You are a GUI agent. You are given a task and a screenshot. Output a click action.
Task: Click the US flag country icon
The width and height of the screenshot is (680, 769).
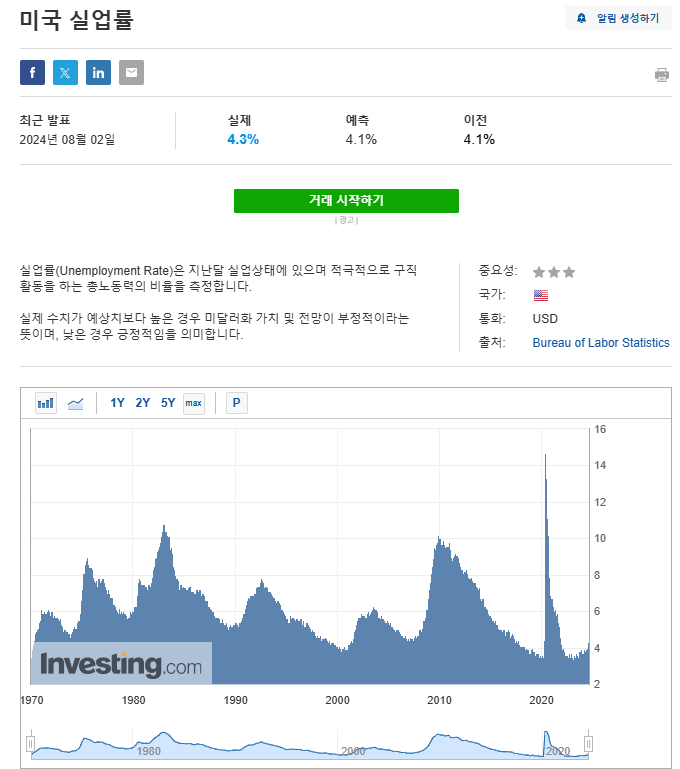[x=541, y=295]
